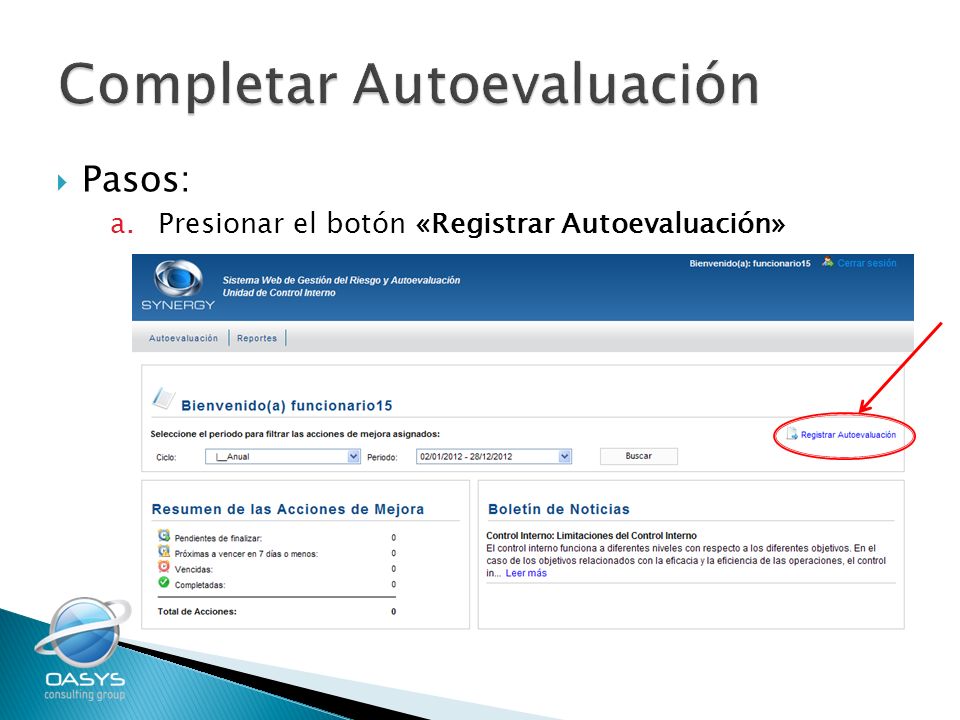Select the Total de Acciones label

(197, 611)
